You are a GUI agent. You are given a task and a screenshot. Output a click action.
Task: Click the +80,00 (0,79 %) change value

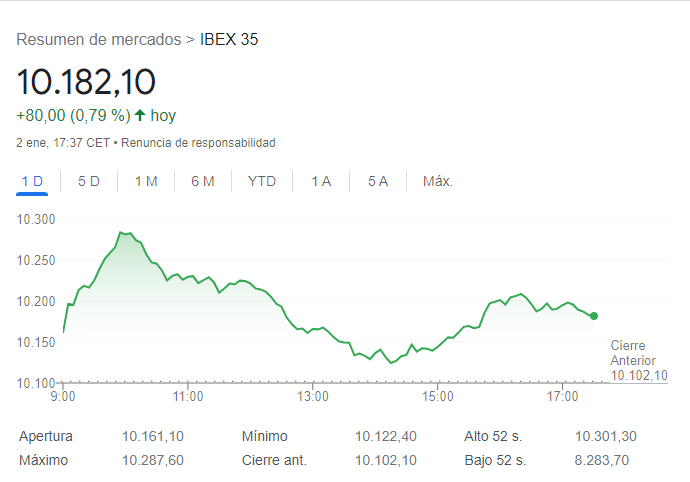pos(73,116)
